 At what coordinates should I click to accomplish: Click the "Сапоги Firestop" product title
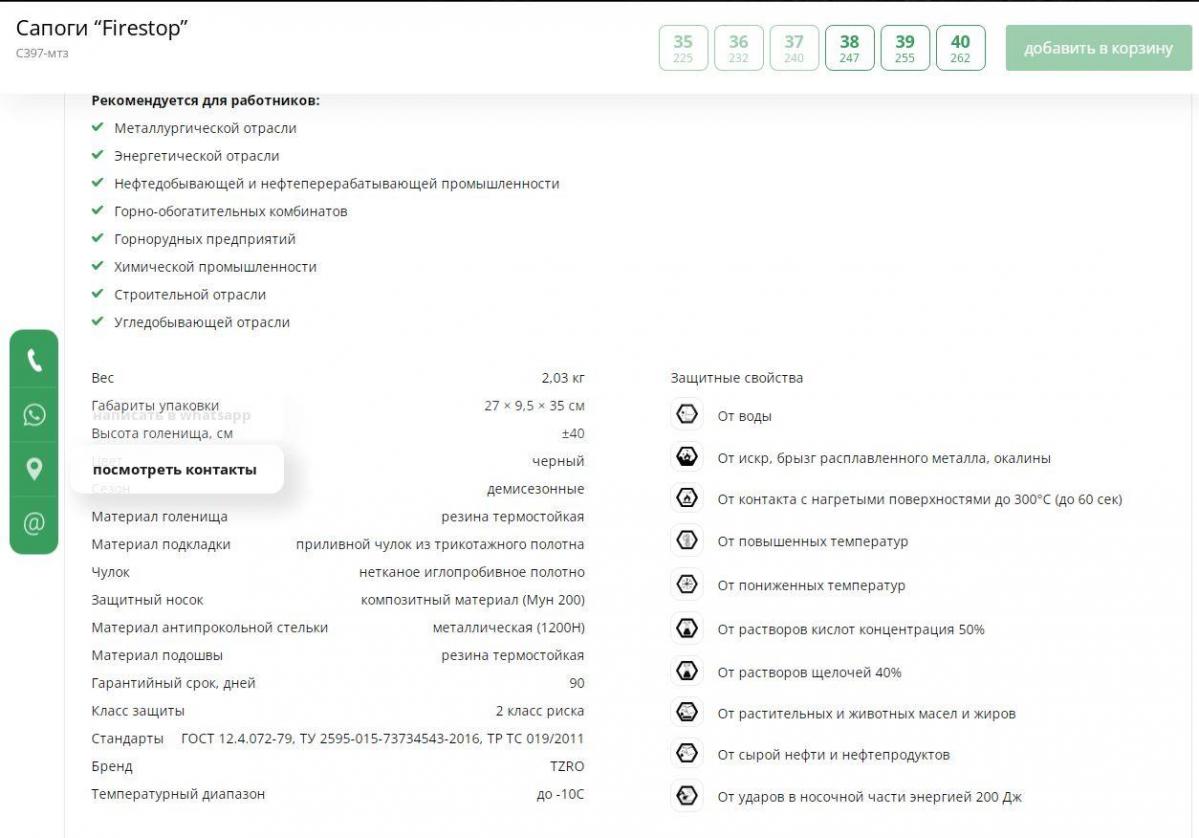point(102,29)
